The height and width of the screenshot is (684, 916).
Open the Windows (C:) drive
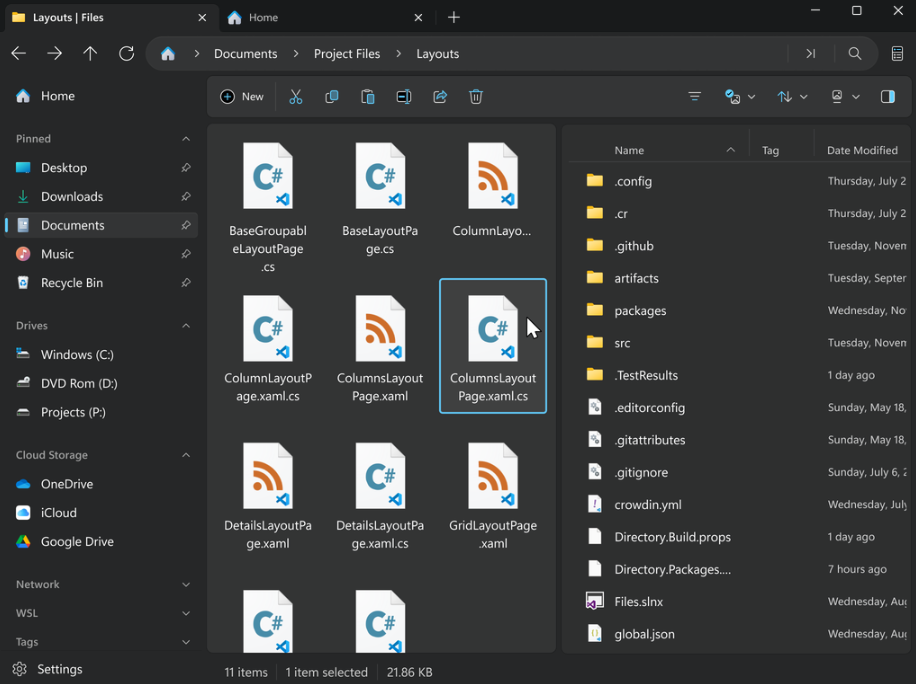pos(100,355)
